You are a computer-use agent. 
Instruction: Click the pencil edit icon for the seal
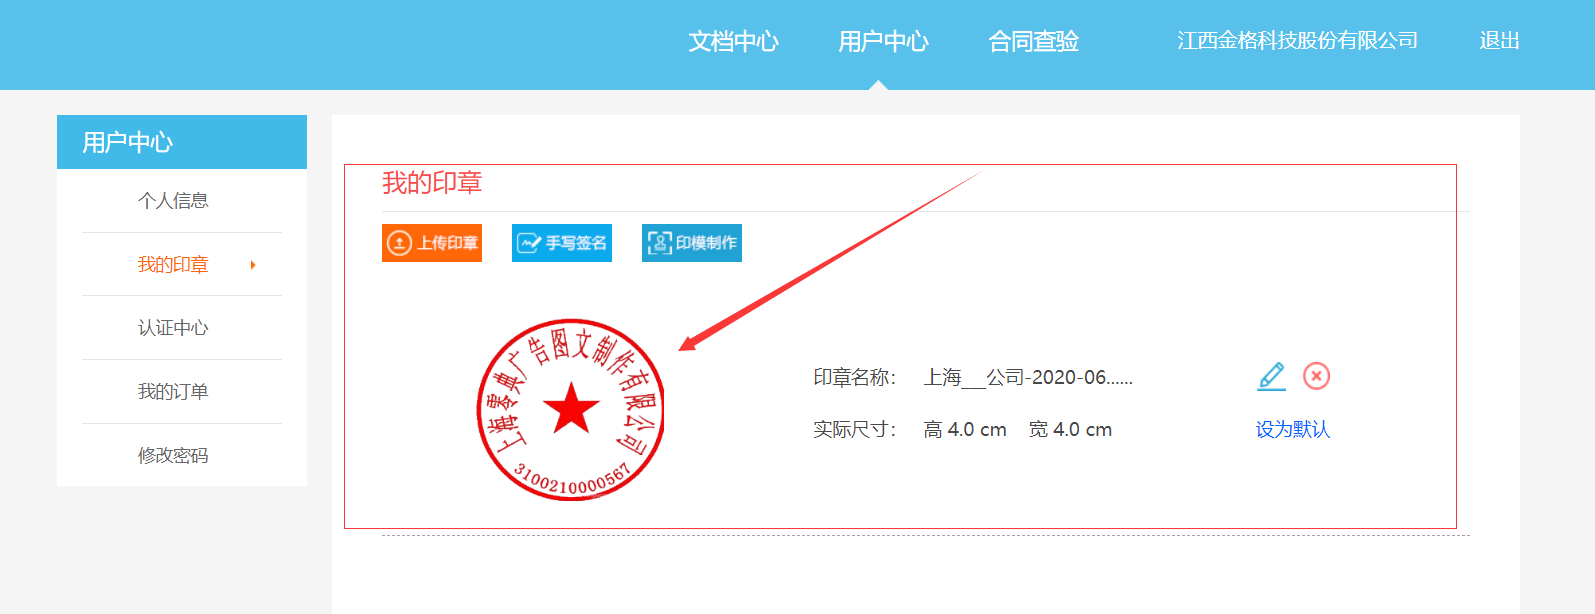(1271, 376)
